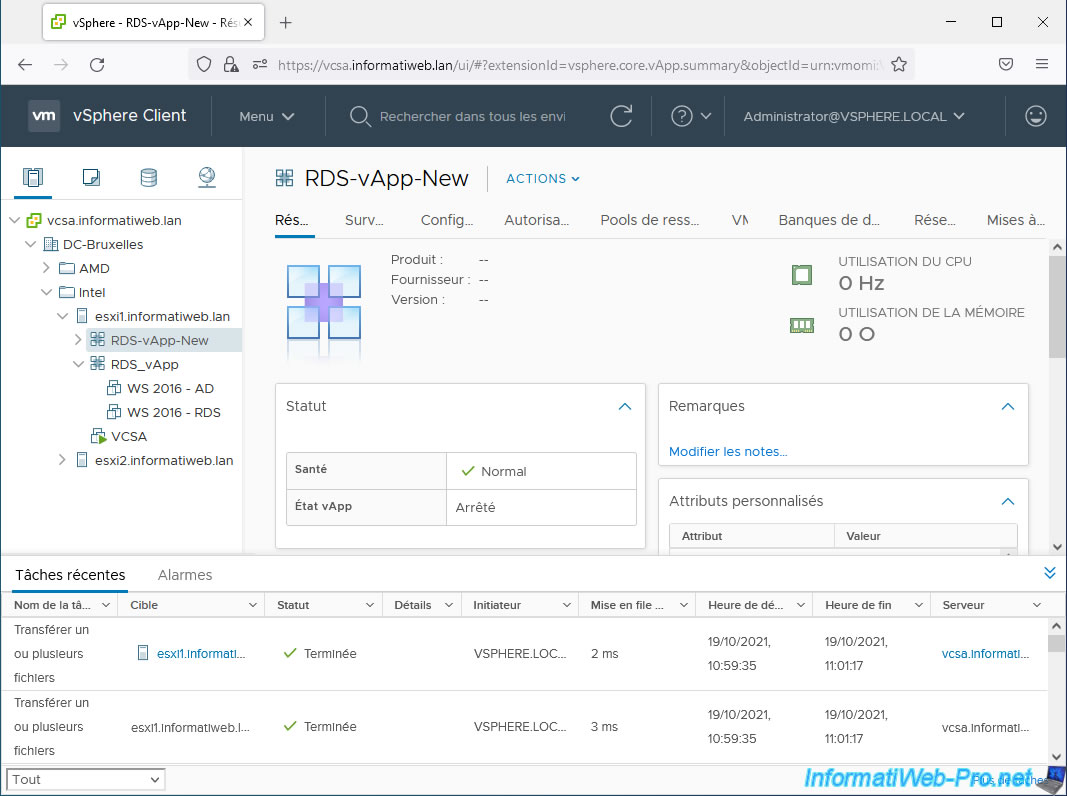Bookmark this page with the star icon
The image size is (1067, 796).
point(899,65)
